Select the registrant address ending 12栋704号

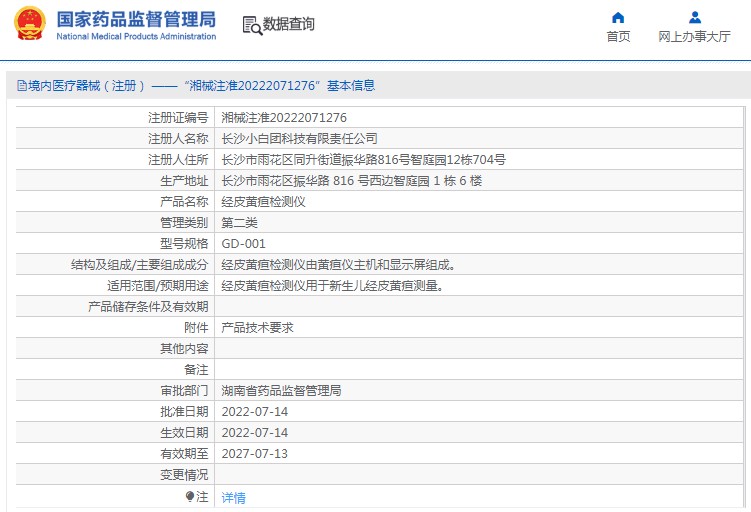364,160
